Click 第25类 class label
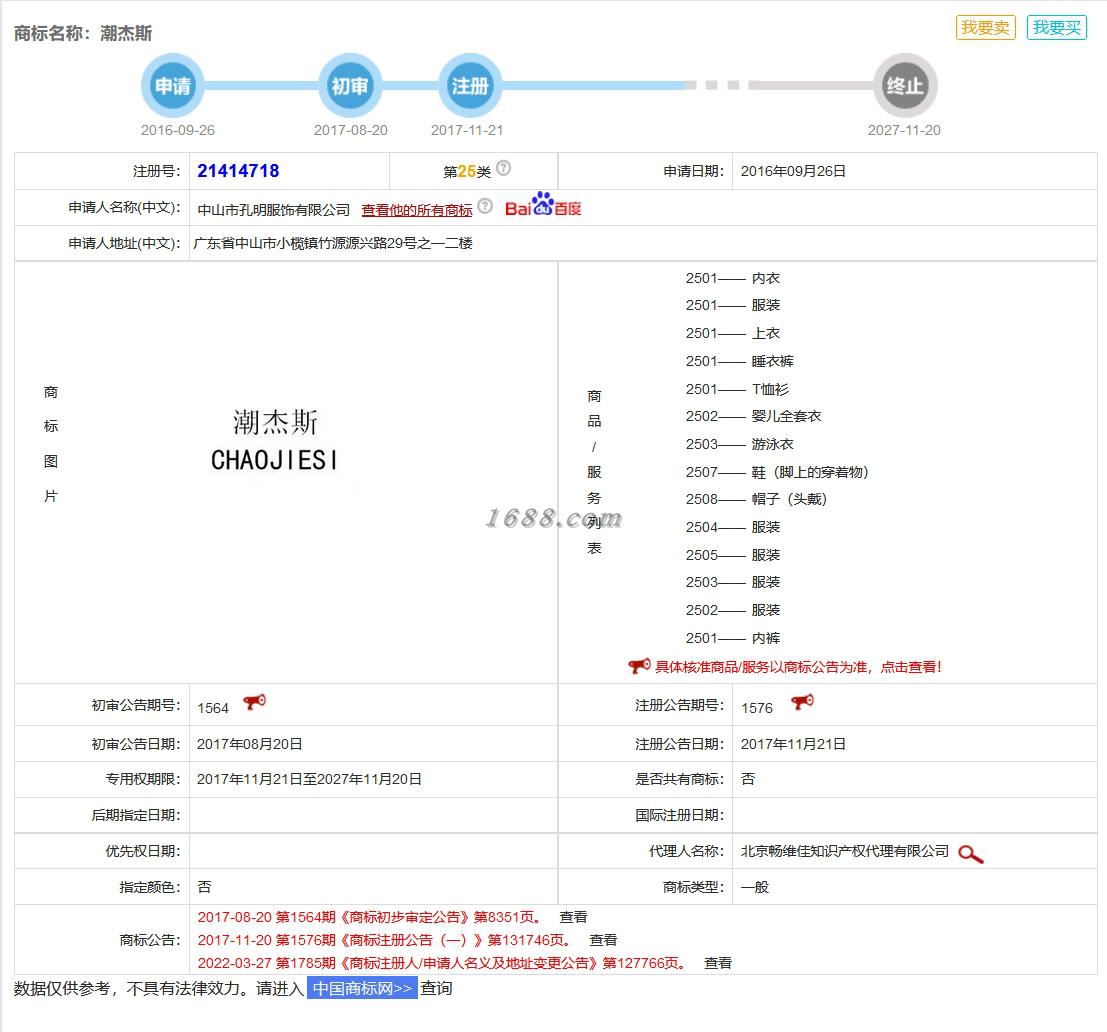The height and width of the screenshot is (1032, 1107). point(467,172)
